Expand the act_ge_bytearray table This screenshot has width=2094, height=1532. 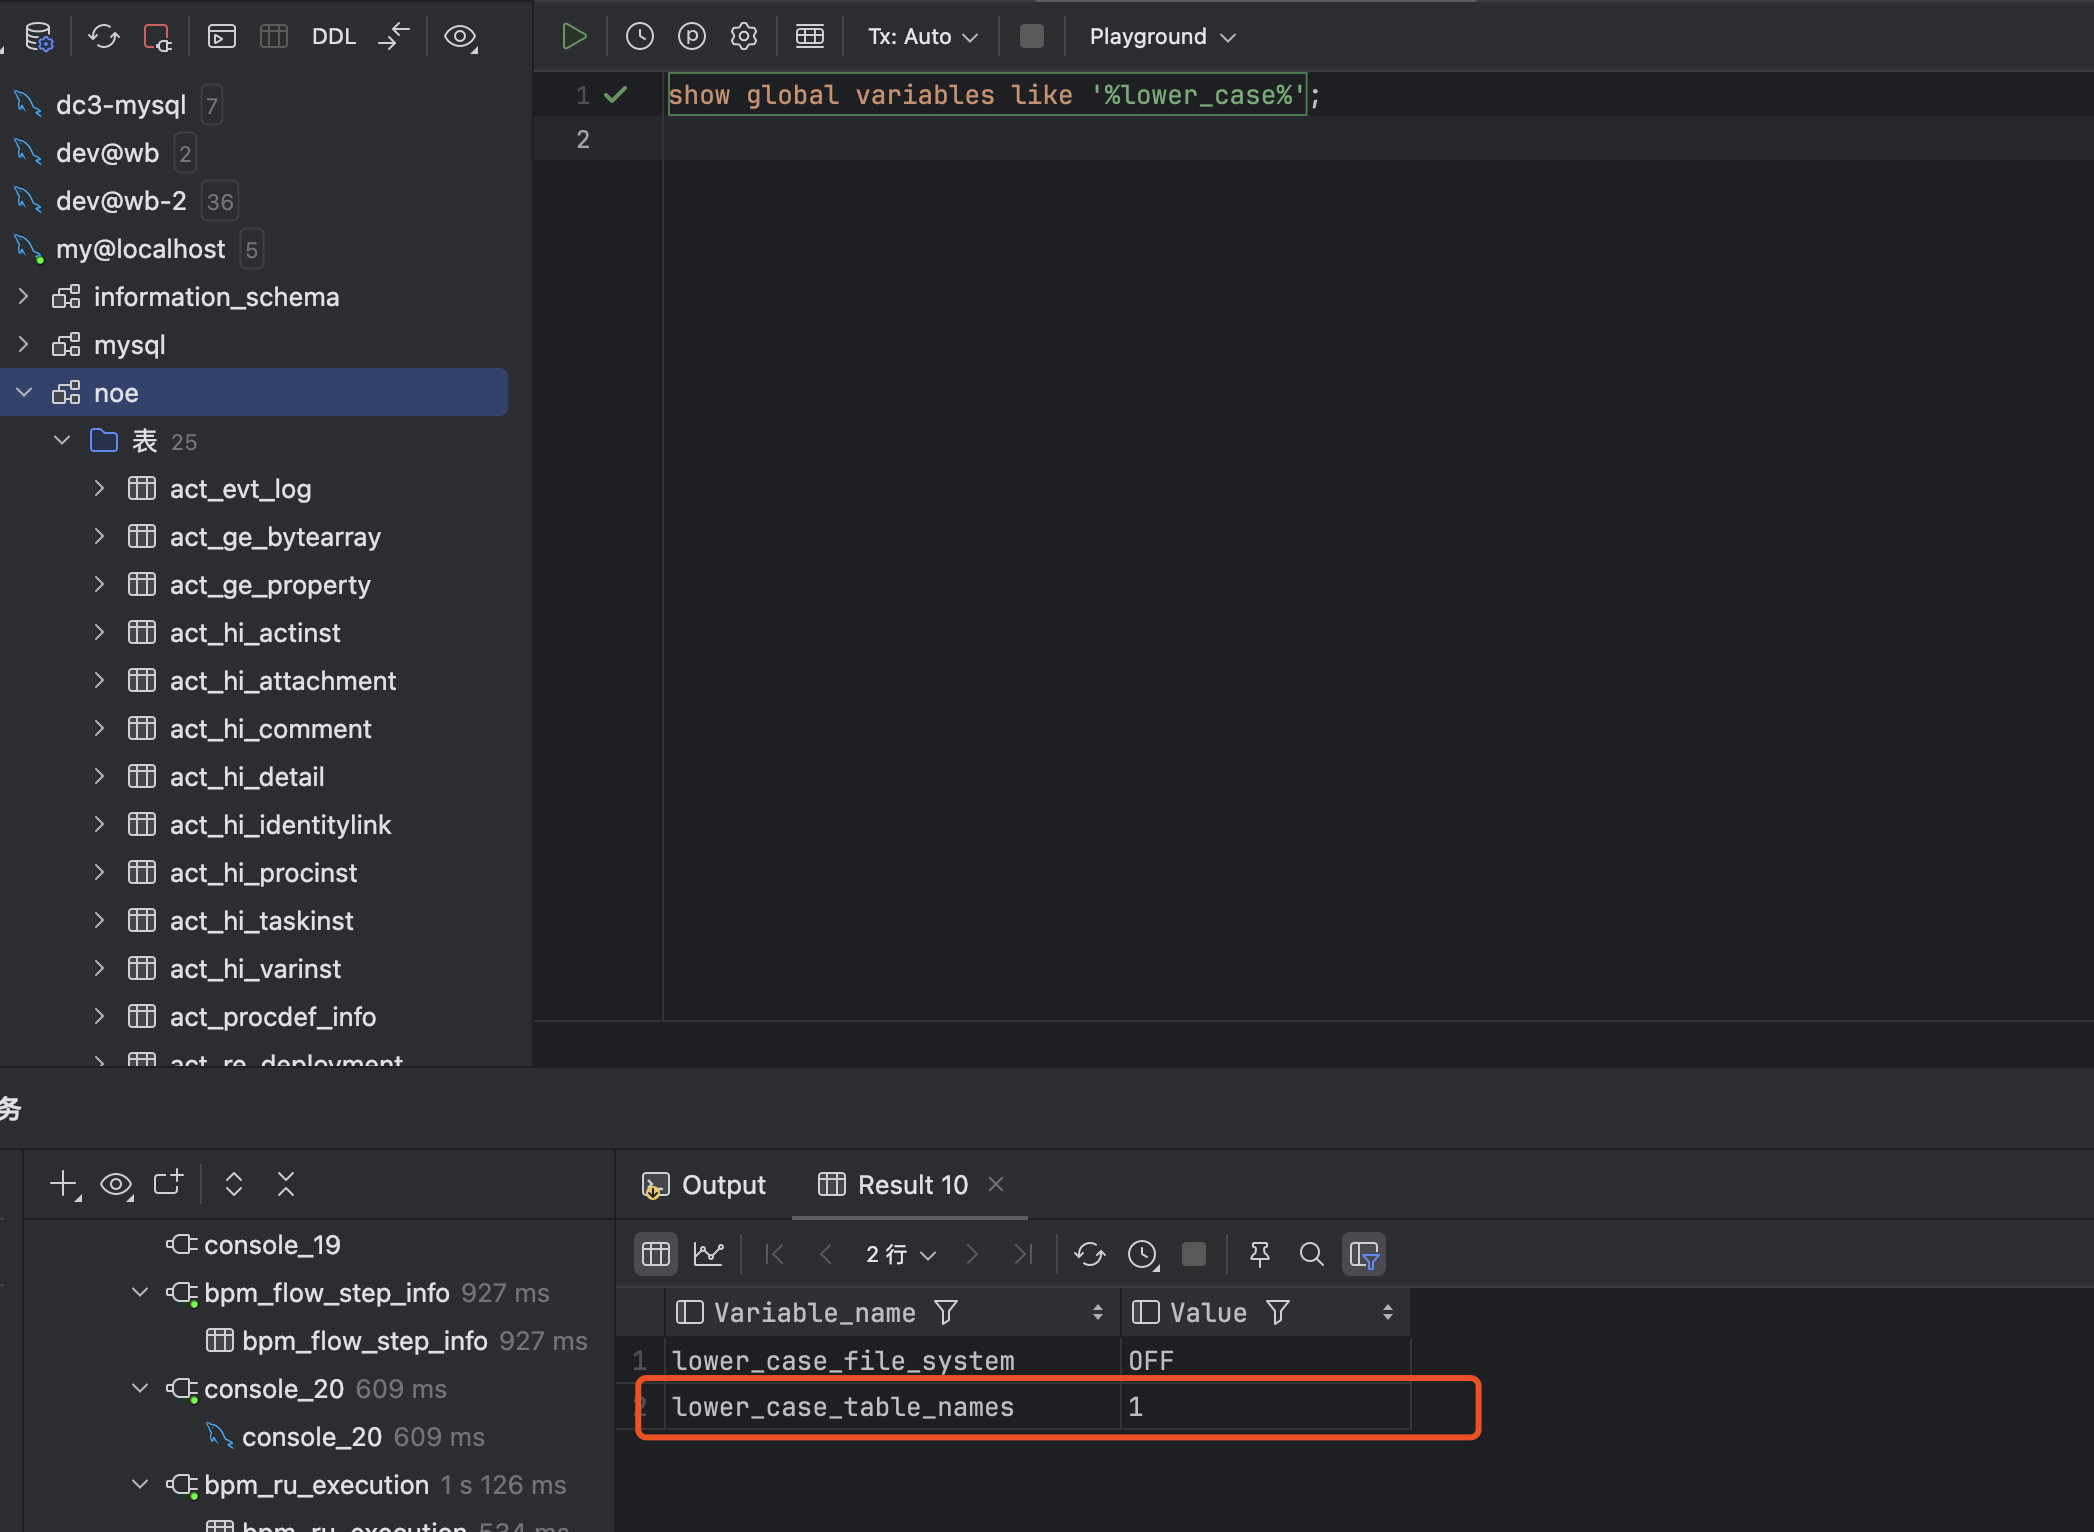[x=99, y=537]
